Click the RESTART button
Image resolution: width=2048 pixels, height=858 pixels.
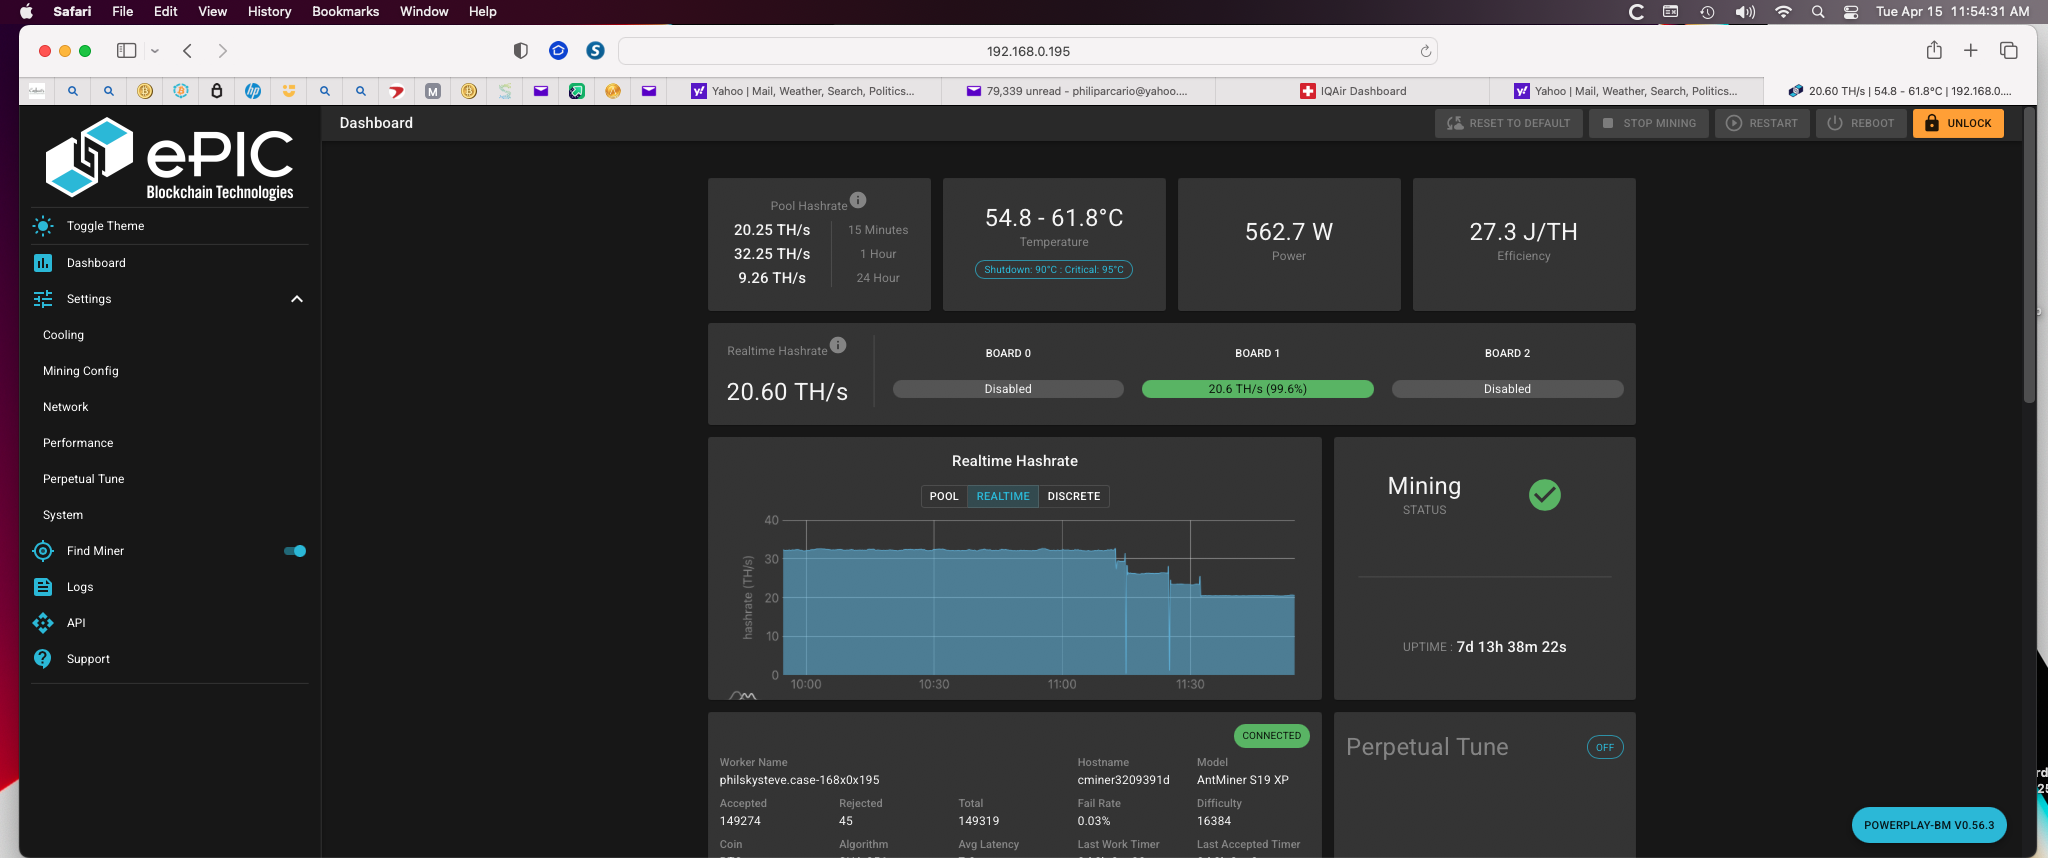click(1762, 123)
